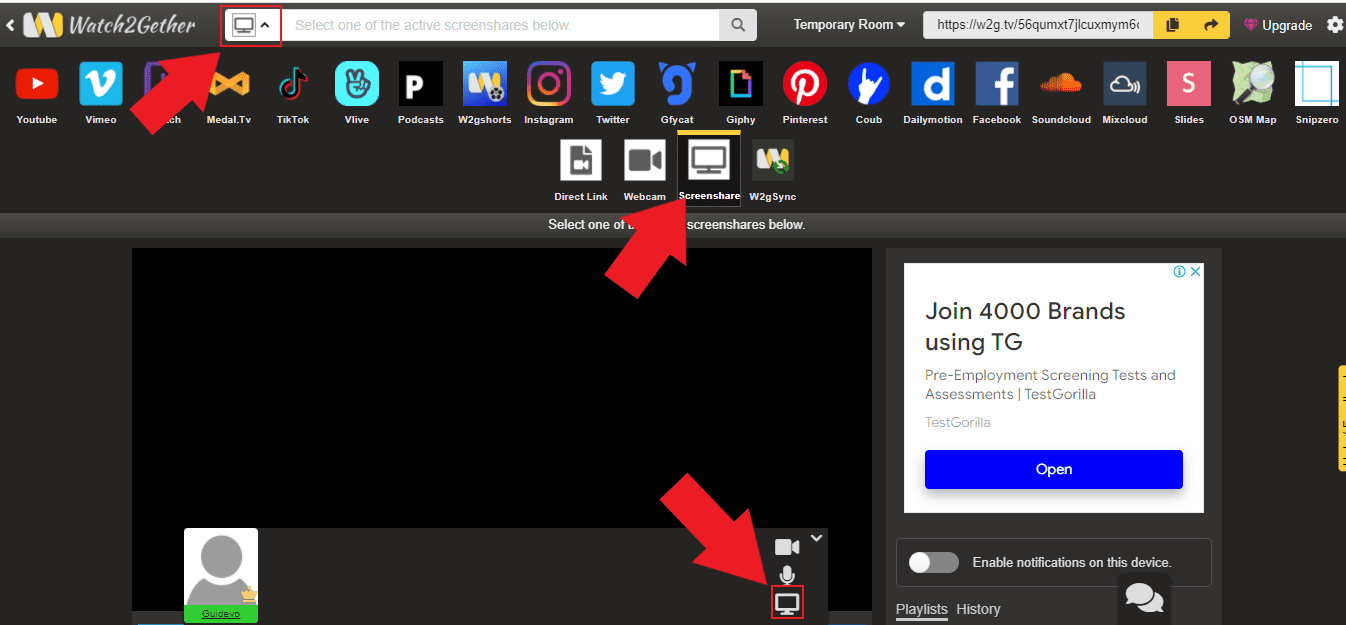This screenshot has height=625, width=1346.
Task: Choose the Snipzero source icon
Action: point(1317,84)
